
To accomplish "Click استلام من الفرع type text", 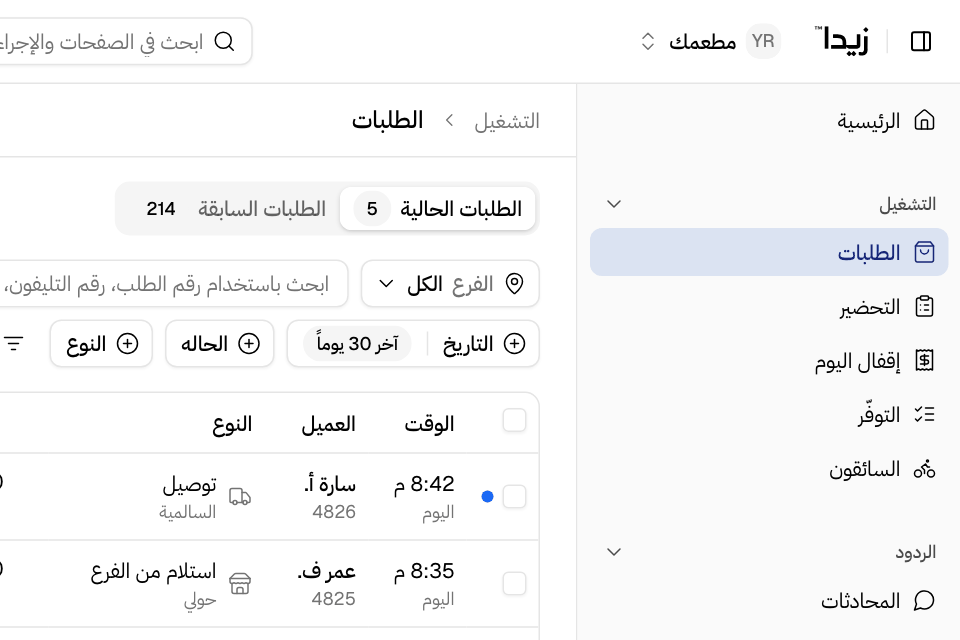I will [x=154, y=571].
